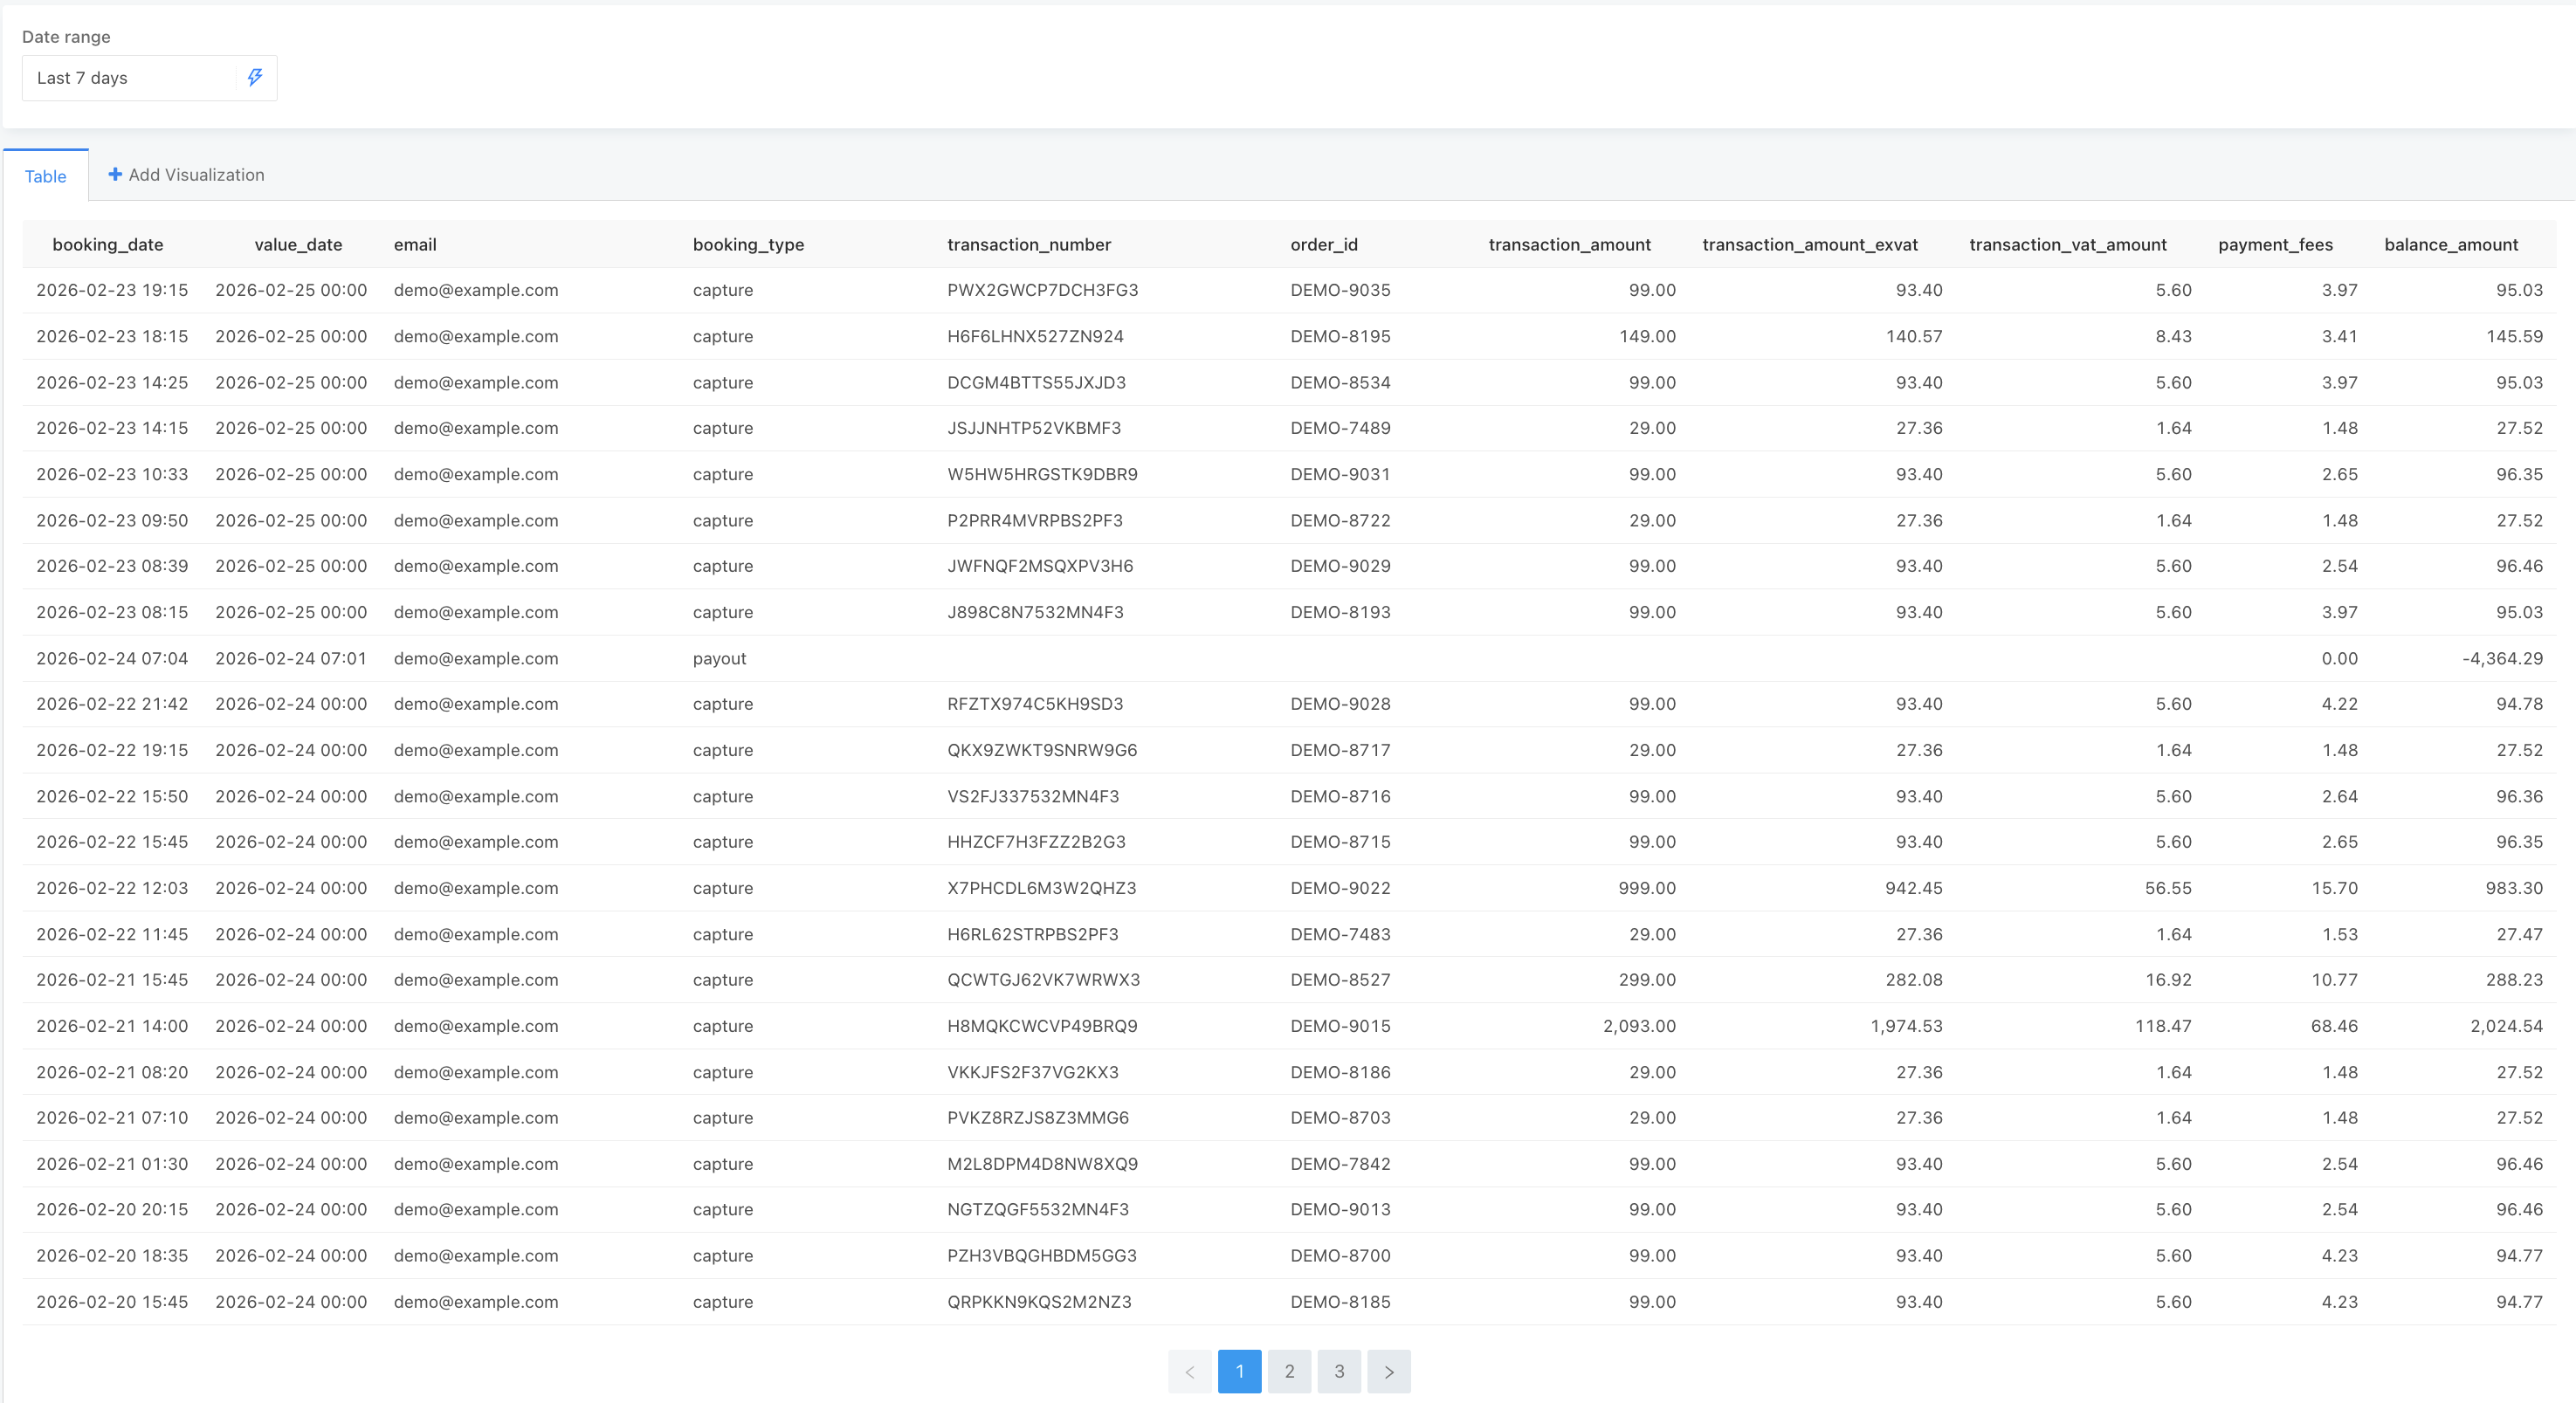
Task: Sort by balance_amount column header
Action: 2450,244
